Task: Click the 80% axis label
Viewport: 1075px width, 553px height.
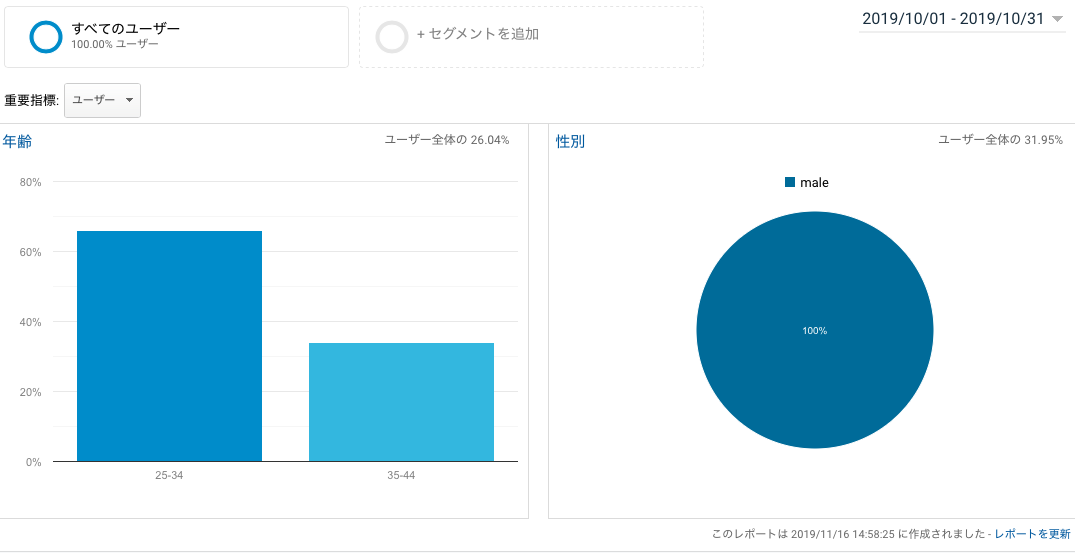Action: (x=31, y=182)
